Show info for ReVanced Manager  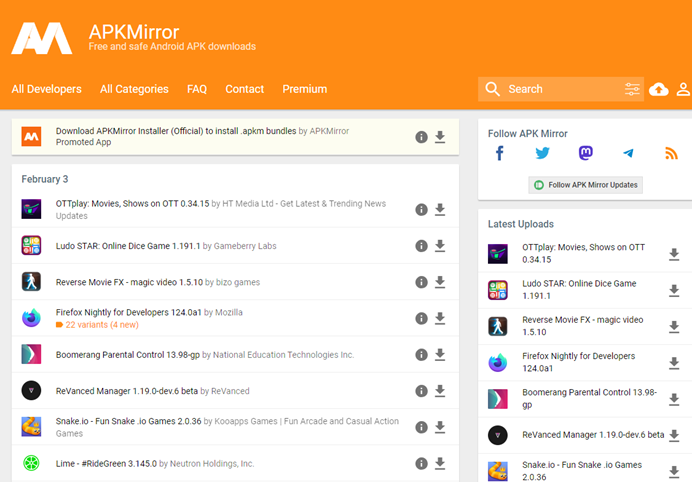(421, 391)
